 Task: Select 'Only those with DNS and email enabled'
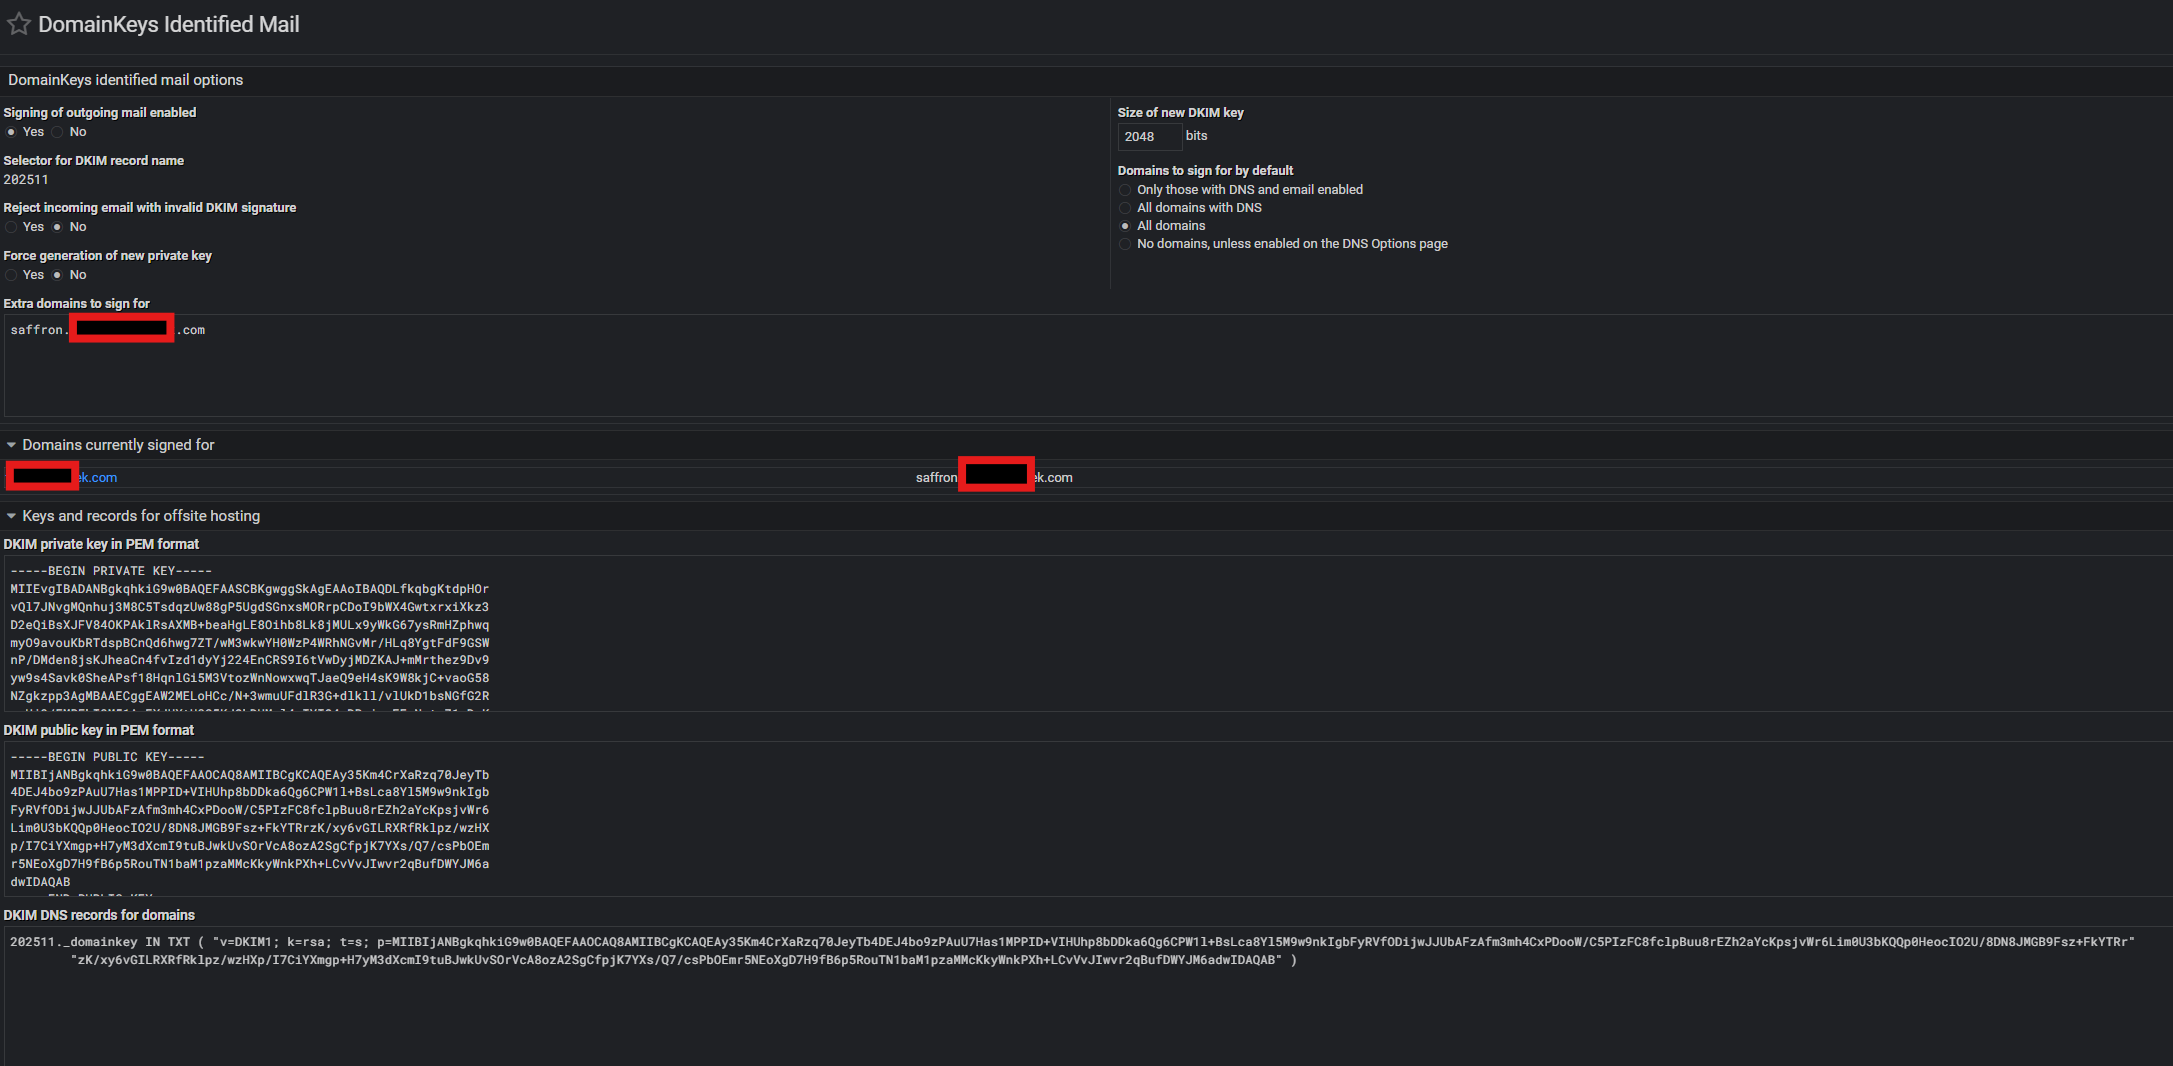pyautogui.click(x=1125, y=190)
